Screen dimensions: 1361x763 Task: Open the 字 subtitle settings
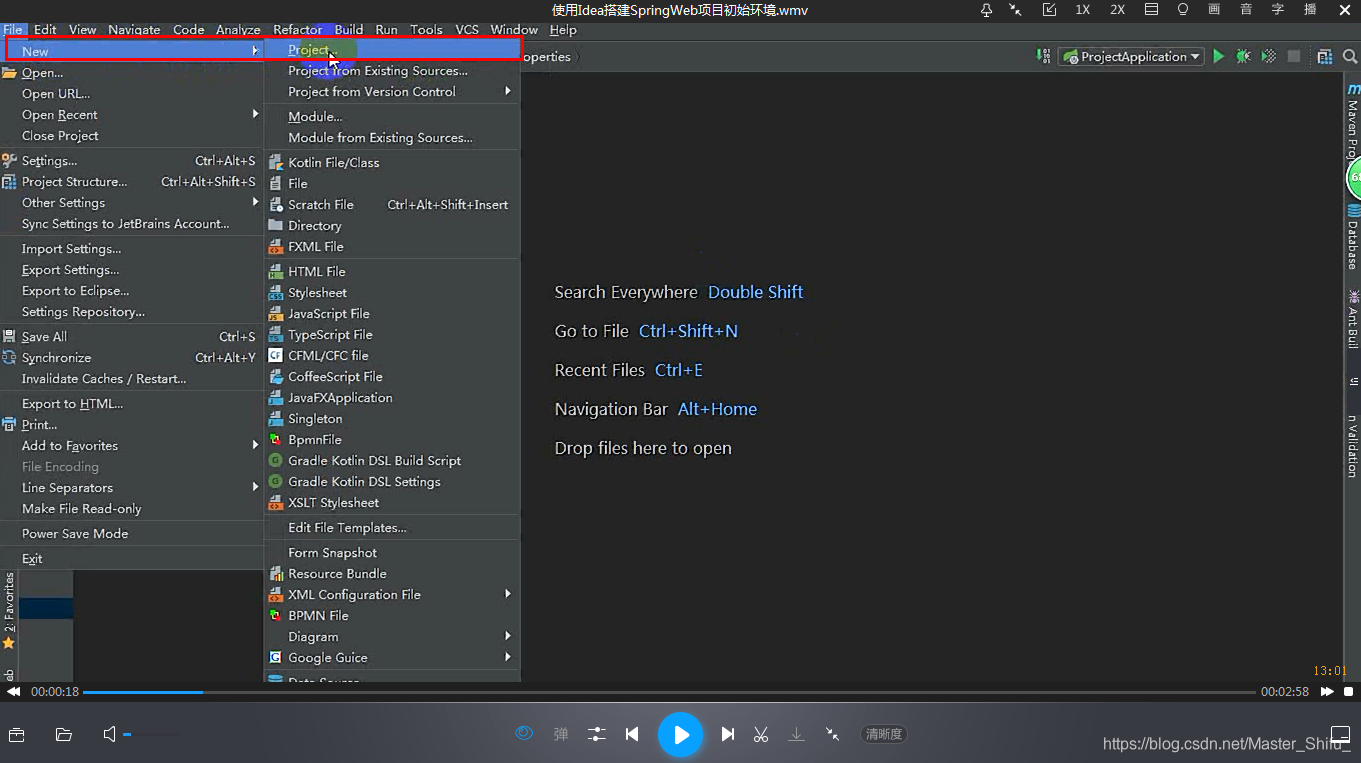click(x=1278, y=10)
